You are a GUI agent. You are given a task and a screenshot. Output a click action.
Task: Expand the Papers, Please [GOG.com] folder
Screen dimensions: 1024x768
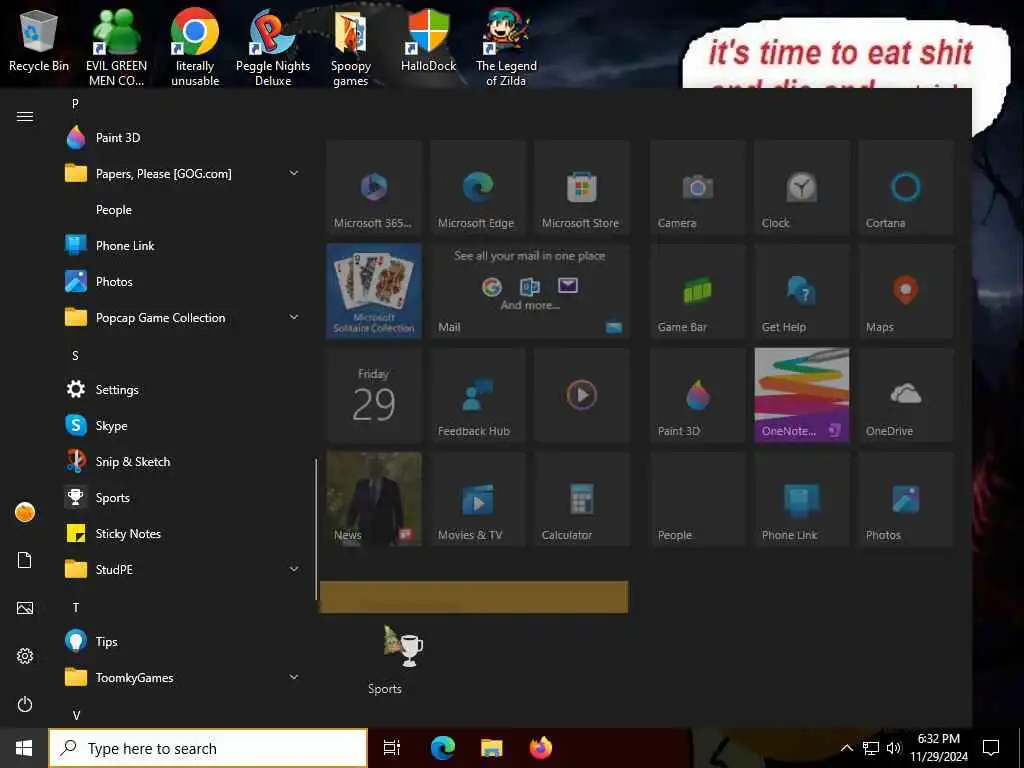point(294,173)
